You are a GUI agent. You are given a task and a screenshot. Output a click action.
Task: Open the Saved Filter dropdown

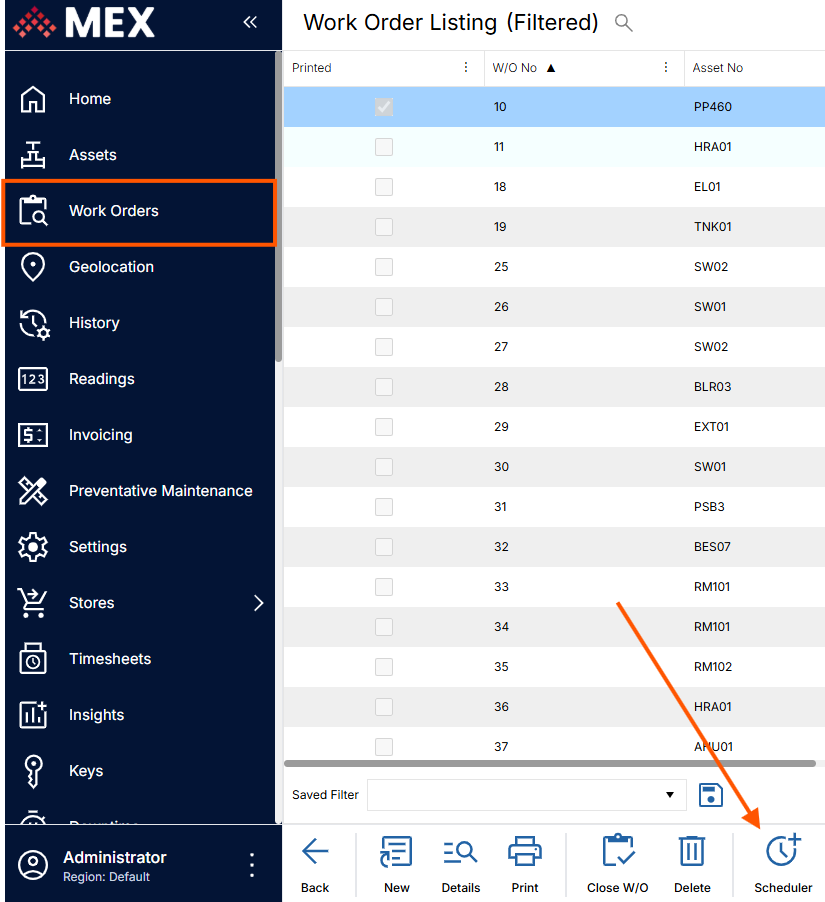[x=669, y=795]
